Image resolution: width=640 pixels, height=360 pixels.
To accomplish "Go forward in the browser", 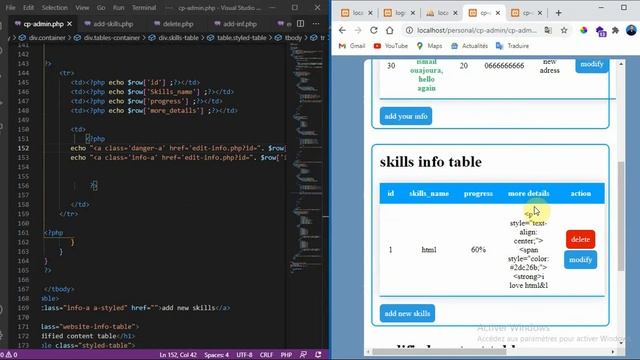I will 358,30.
